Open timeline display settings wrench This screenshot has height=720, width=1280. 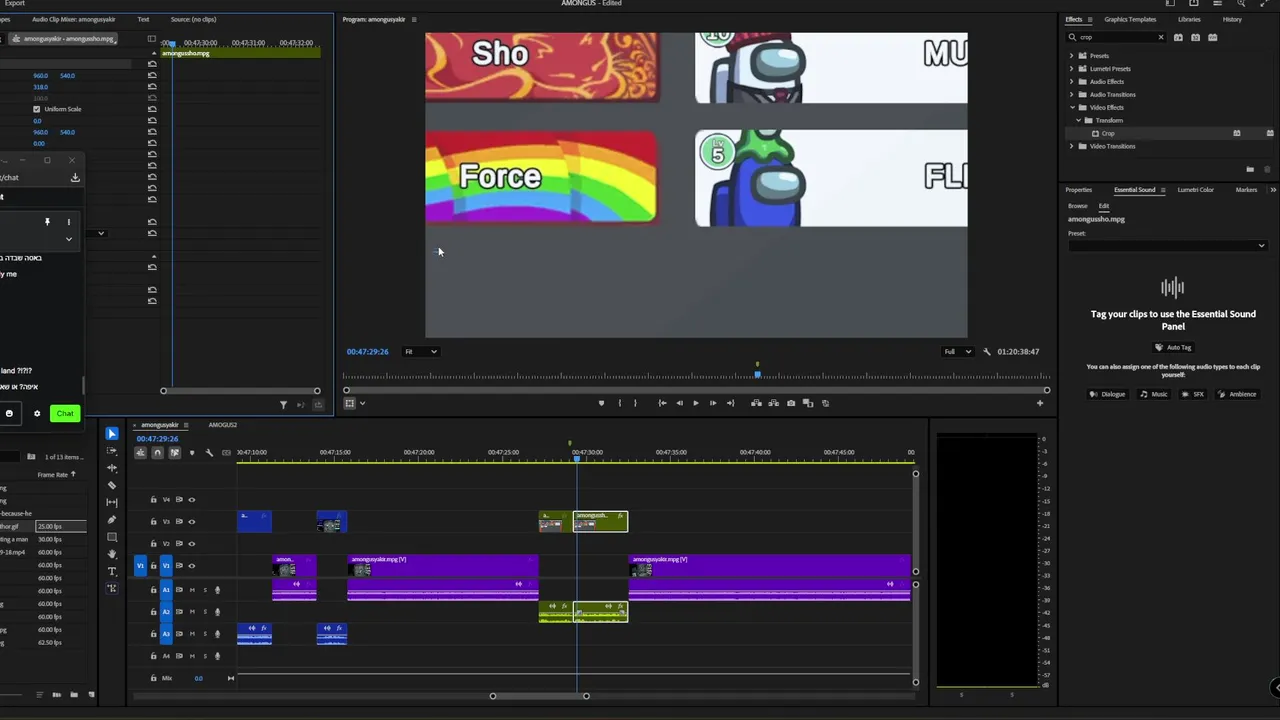[209, 453]
